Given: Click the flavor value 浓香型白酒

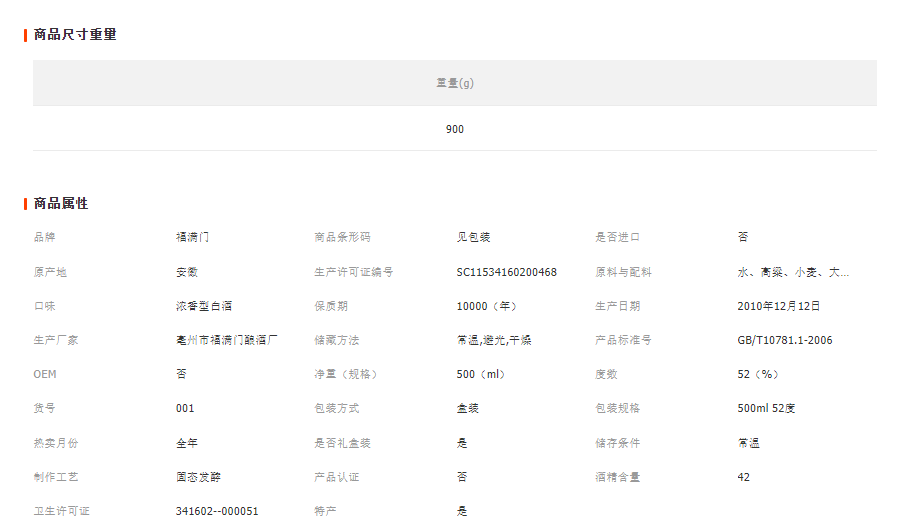Looking at the screenshot, I should pyautogui.click(x=204, y=306).
